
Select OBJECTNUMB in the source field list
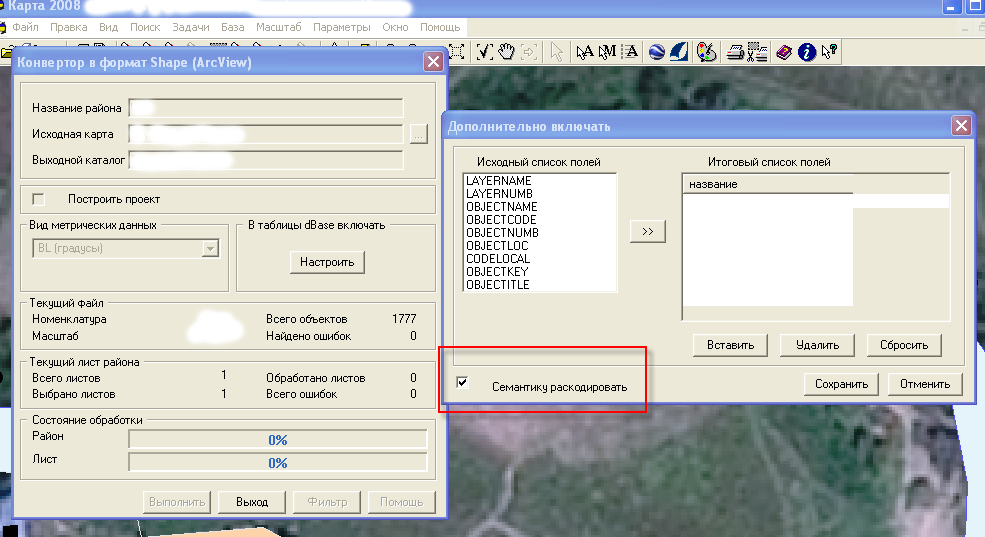click(503, 233)
